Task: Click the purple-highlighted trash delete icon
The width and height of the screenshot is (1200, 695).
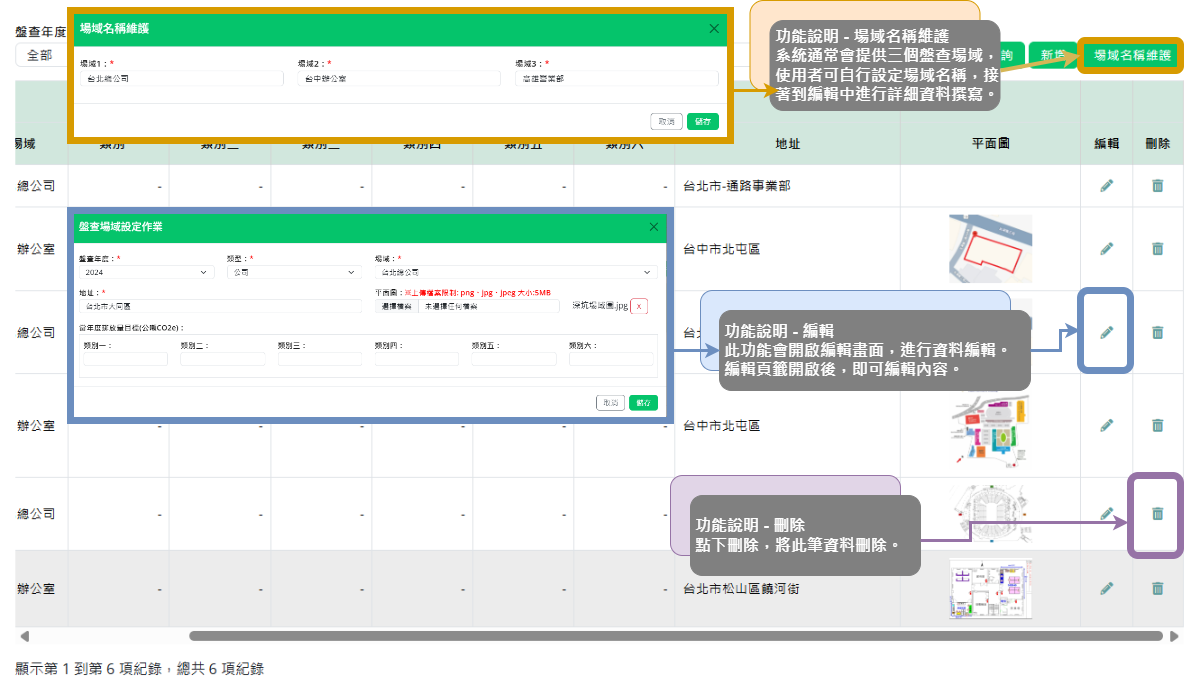Action: (1157, 514)
